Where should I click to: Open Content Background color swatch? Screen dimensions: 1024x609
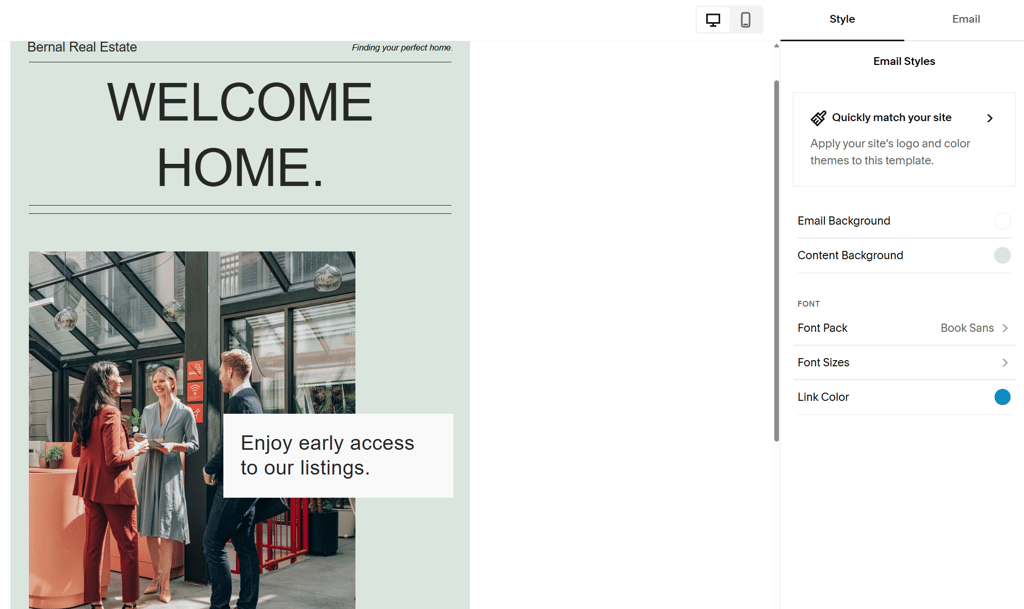(1002, 255)
